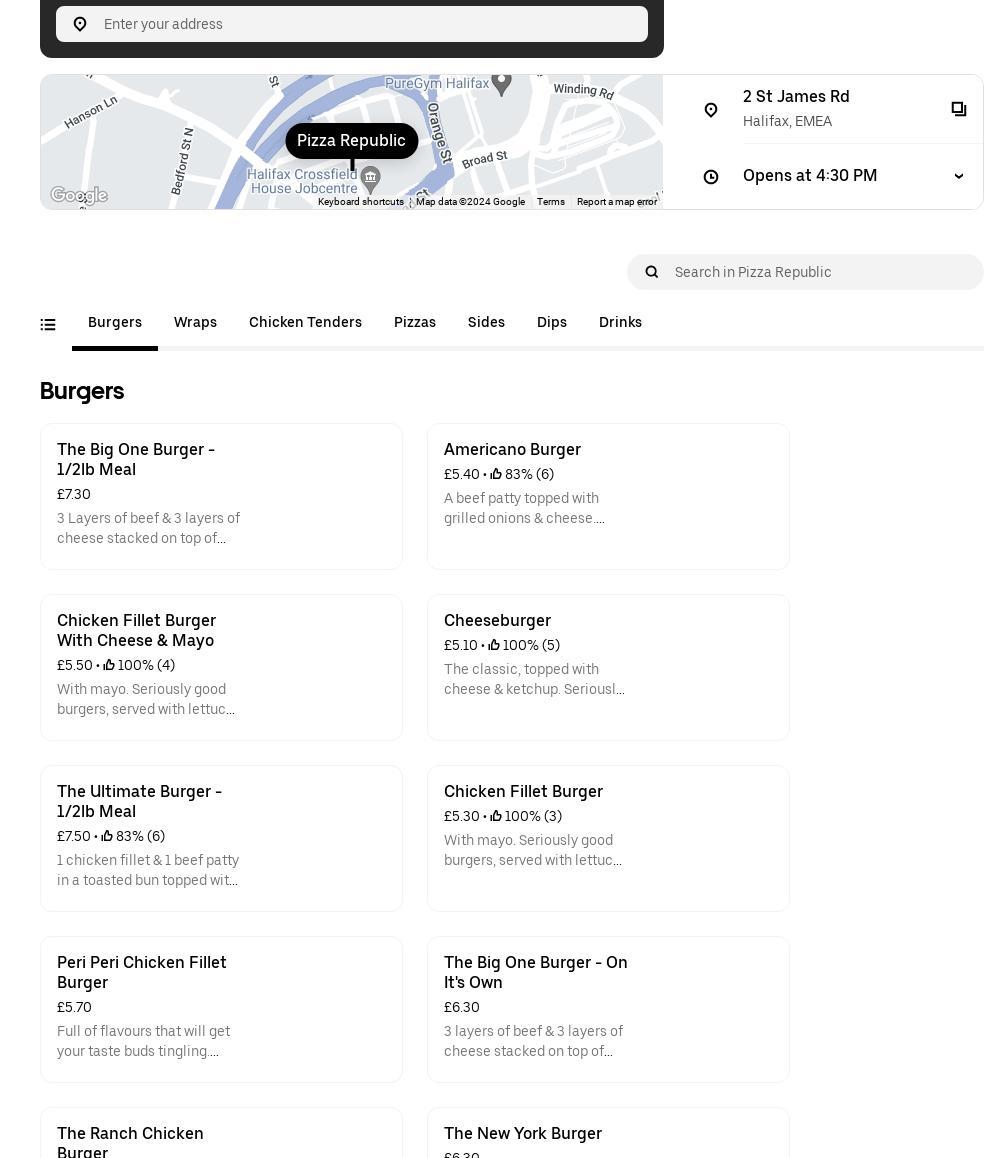
Task: Open the menu categories list icon
Action: click(x=48, y=324)
